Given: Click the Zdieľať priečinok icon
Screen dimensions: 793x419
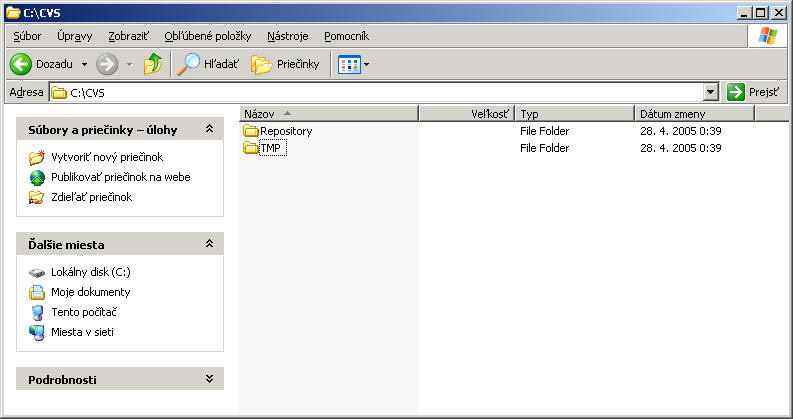Looking at the screenshot, I should point(36,197).
